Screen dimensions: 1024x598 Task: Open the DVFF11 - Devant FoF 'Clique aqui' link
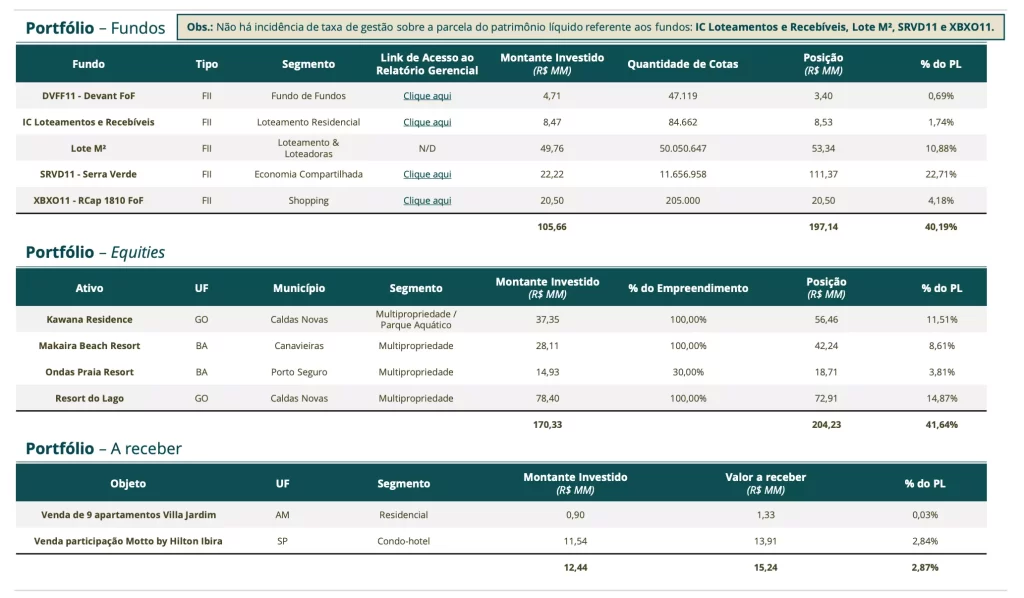[x=427, y=96]
